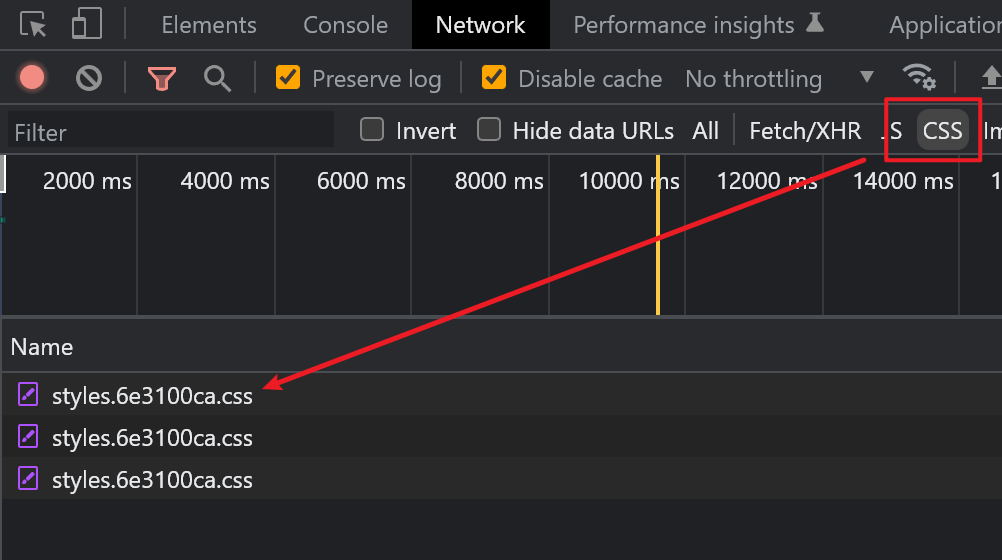Open the network search magnifier
The width and height of the screenshot is (1002, 560).
(217, 78)
